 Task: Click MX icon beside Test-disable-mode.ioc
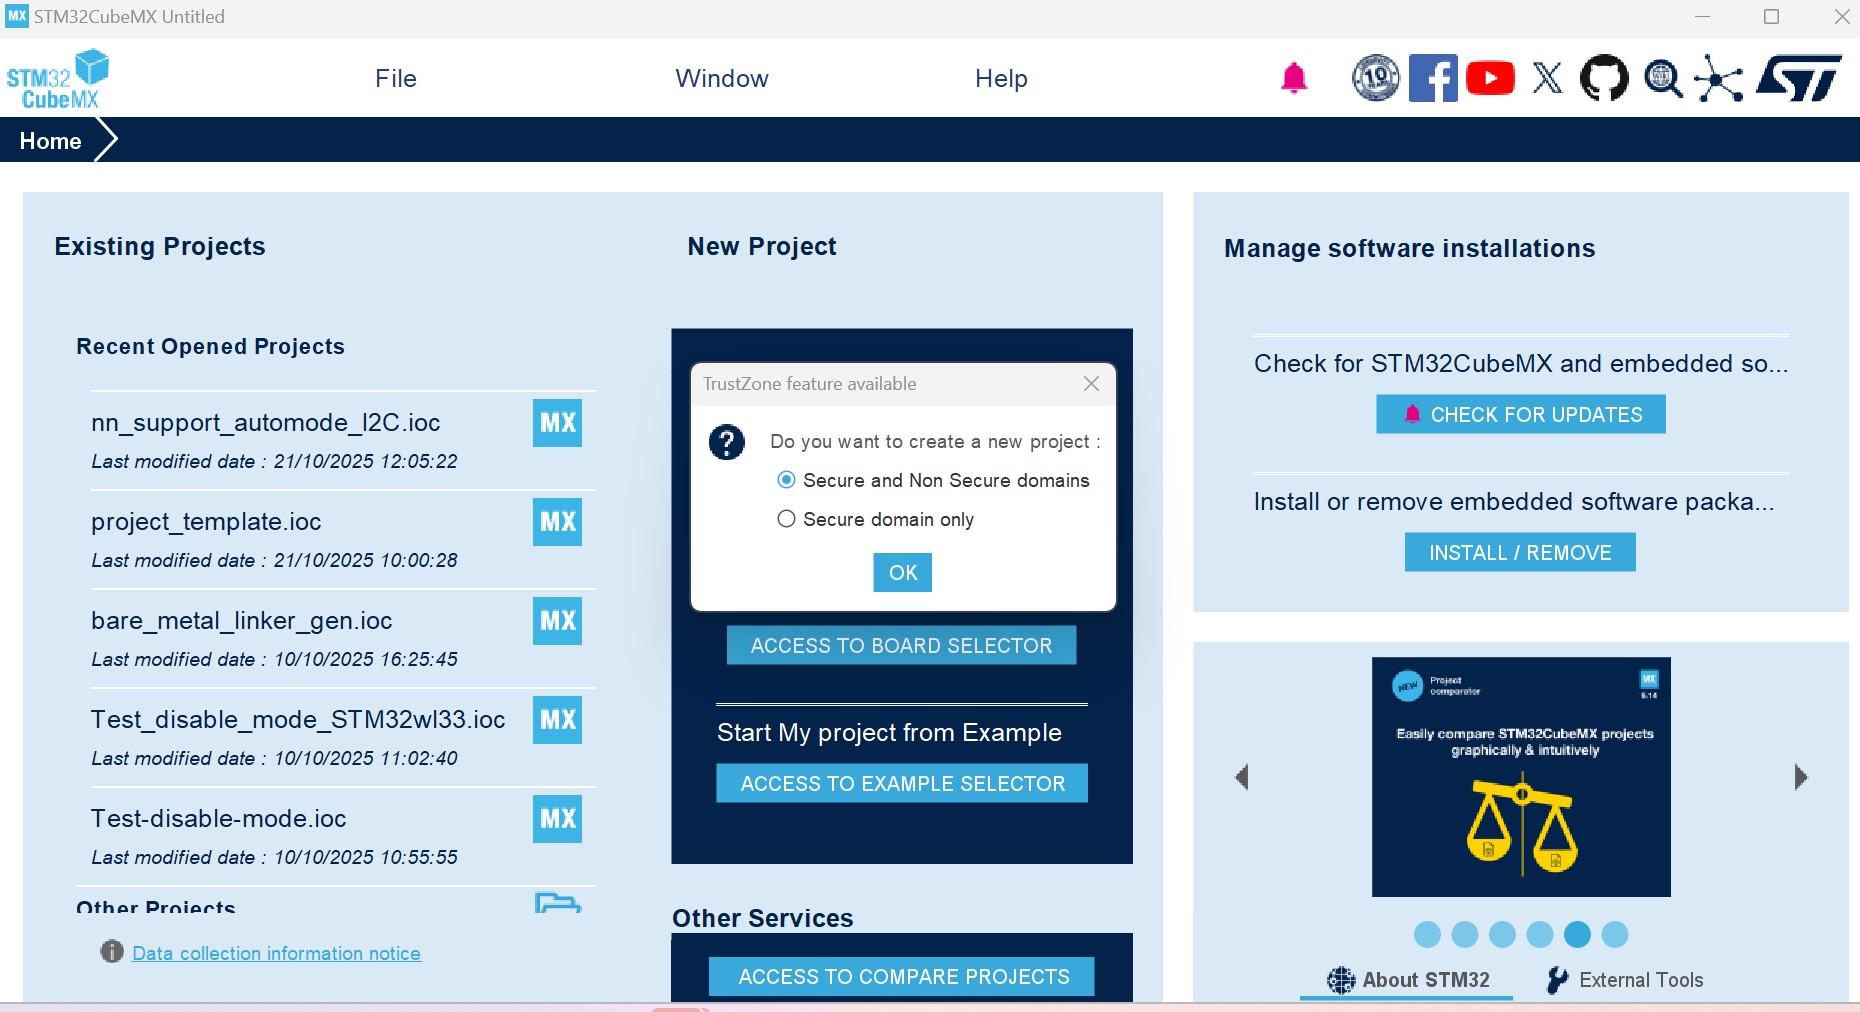(x=557, y=819)
